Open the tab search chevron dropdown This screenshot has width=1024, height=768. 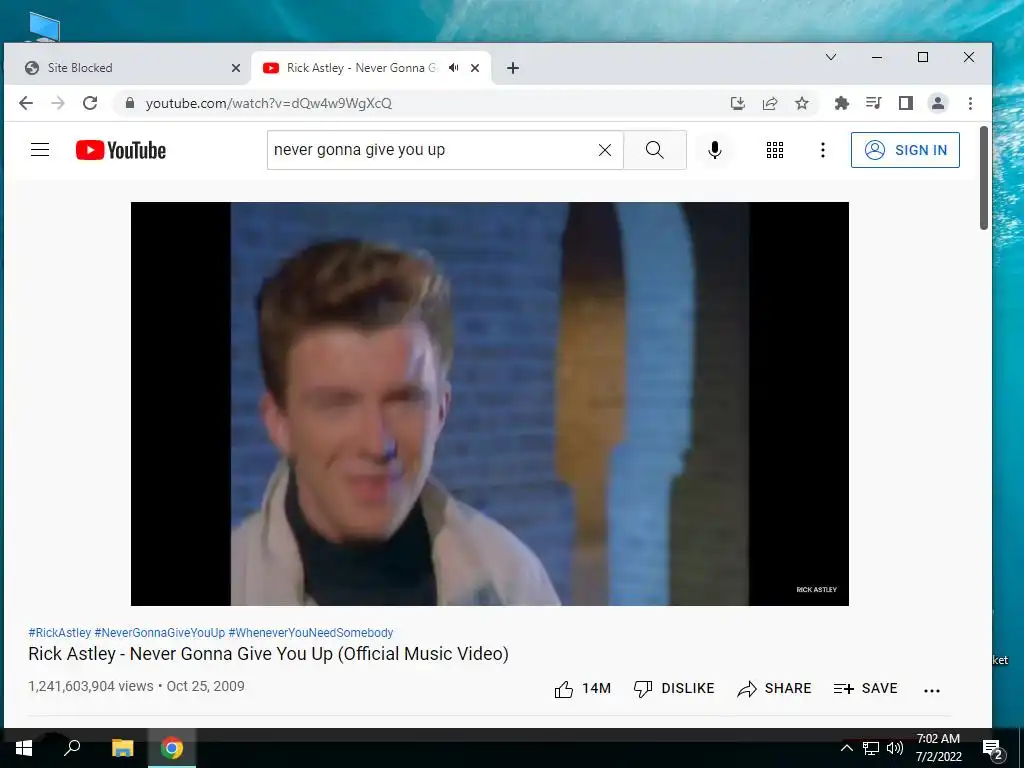[x=831, y=57]
